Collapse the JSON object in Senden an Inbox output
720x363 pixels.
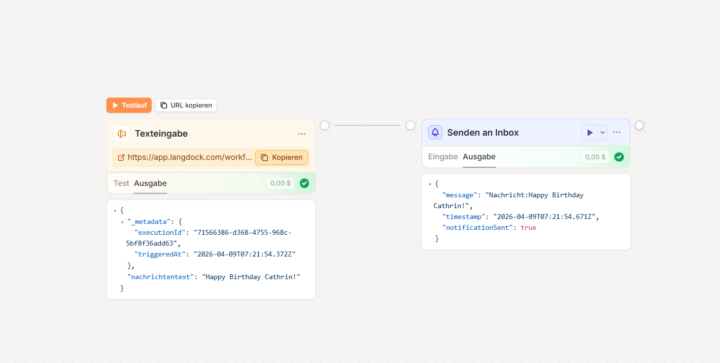[430, 184]
